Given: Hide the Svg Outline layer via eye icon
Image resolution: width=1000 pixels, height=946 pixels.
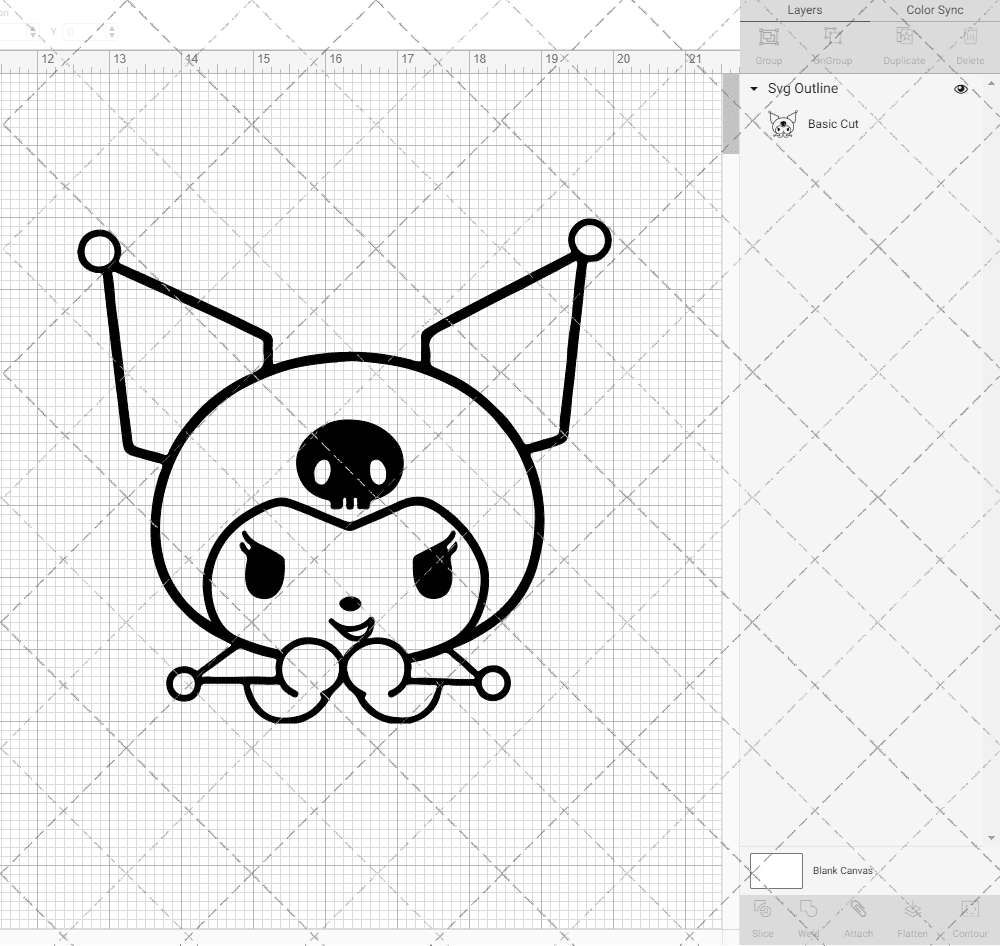Looking at the screenshot, I should coord(960,89).
